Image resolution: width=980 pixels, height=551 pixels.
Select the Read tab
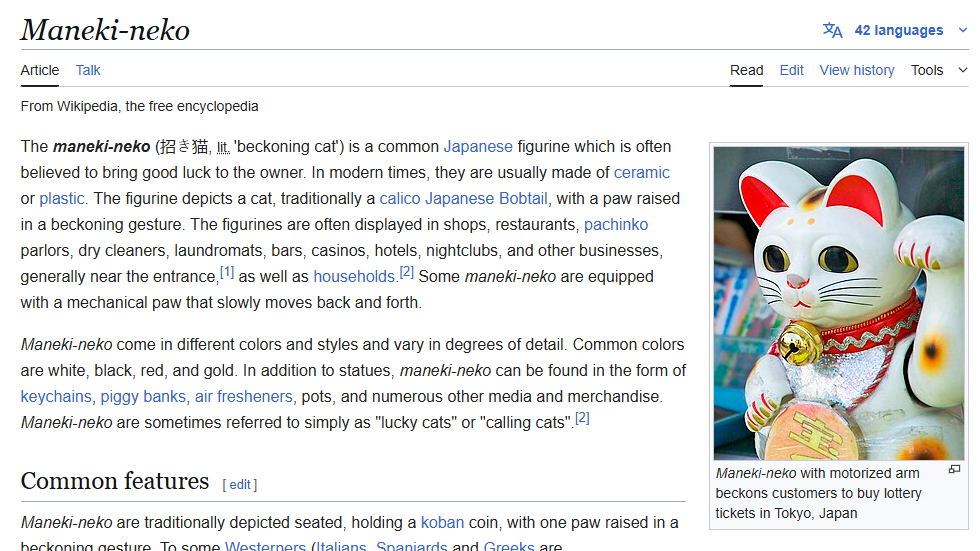click(746, 70)
